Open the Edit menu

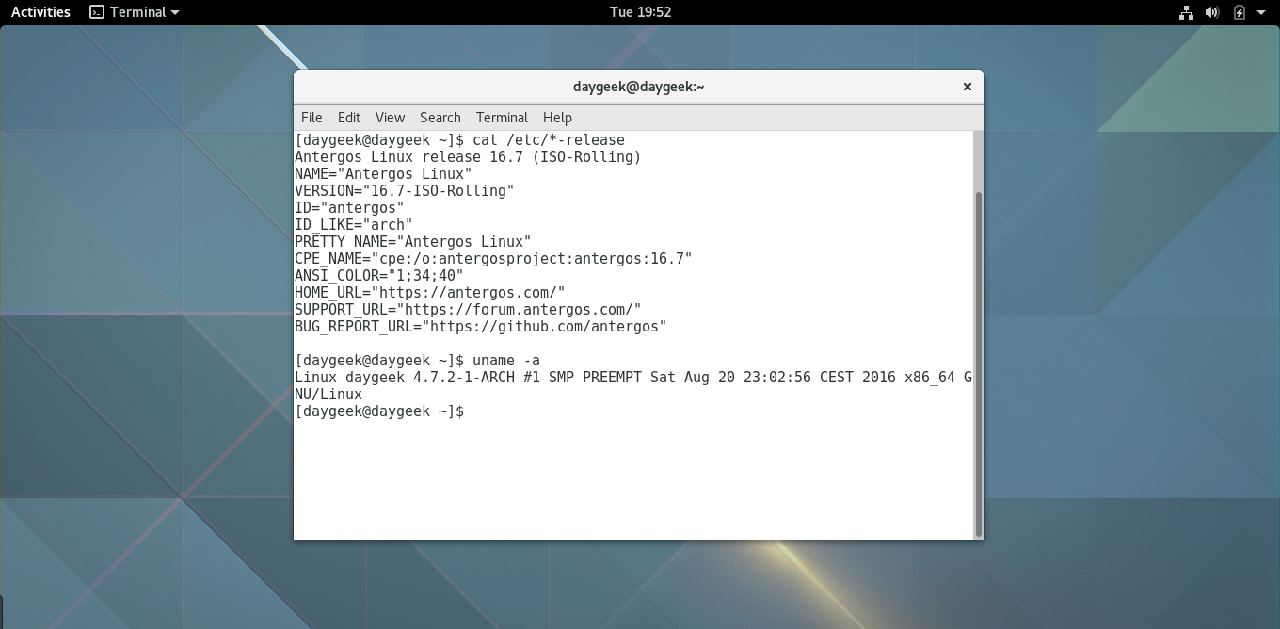point(349,117)
